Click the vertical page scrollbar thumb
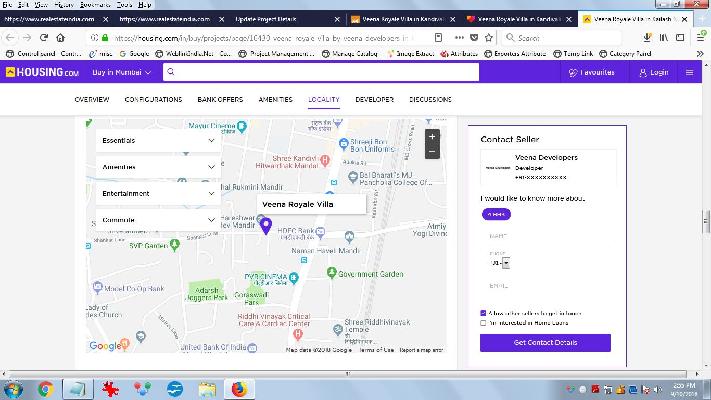Image resolution: width=711 pixels, height=400 pixels. click(x=706, y=221)
